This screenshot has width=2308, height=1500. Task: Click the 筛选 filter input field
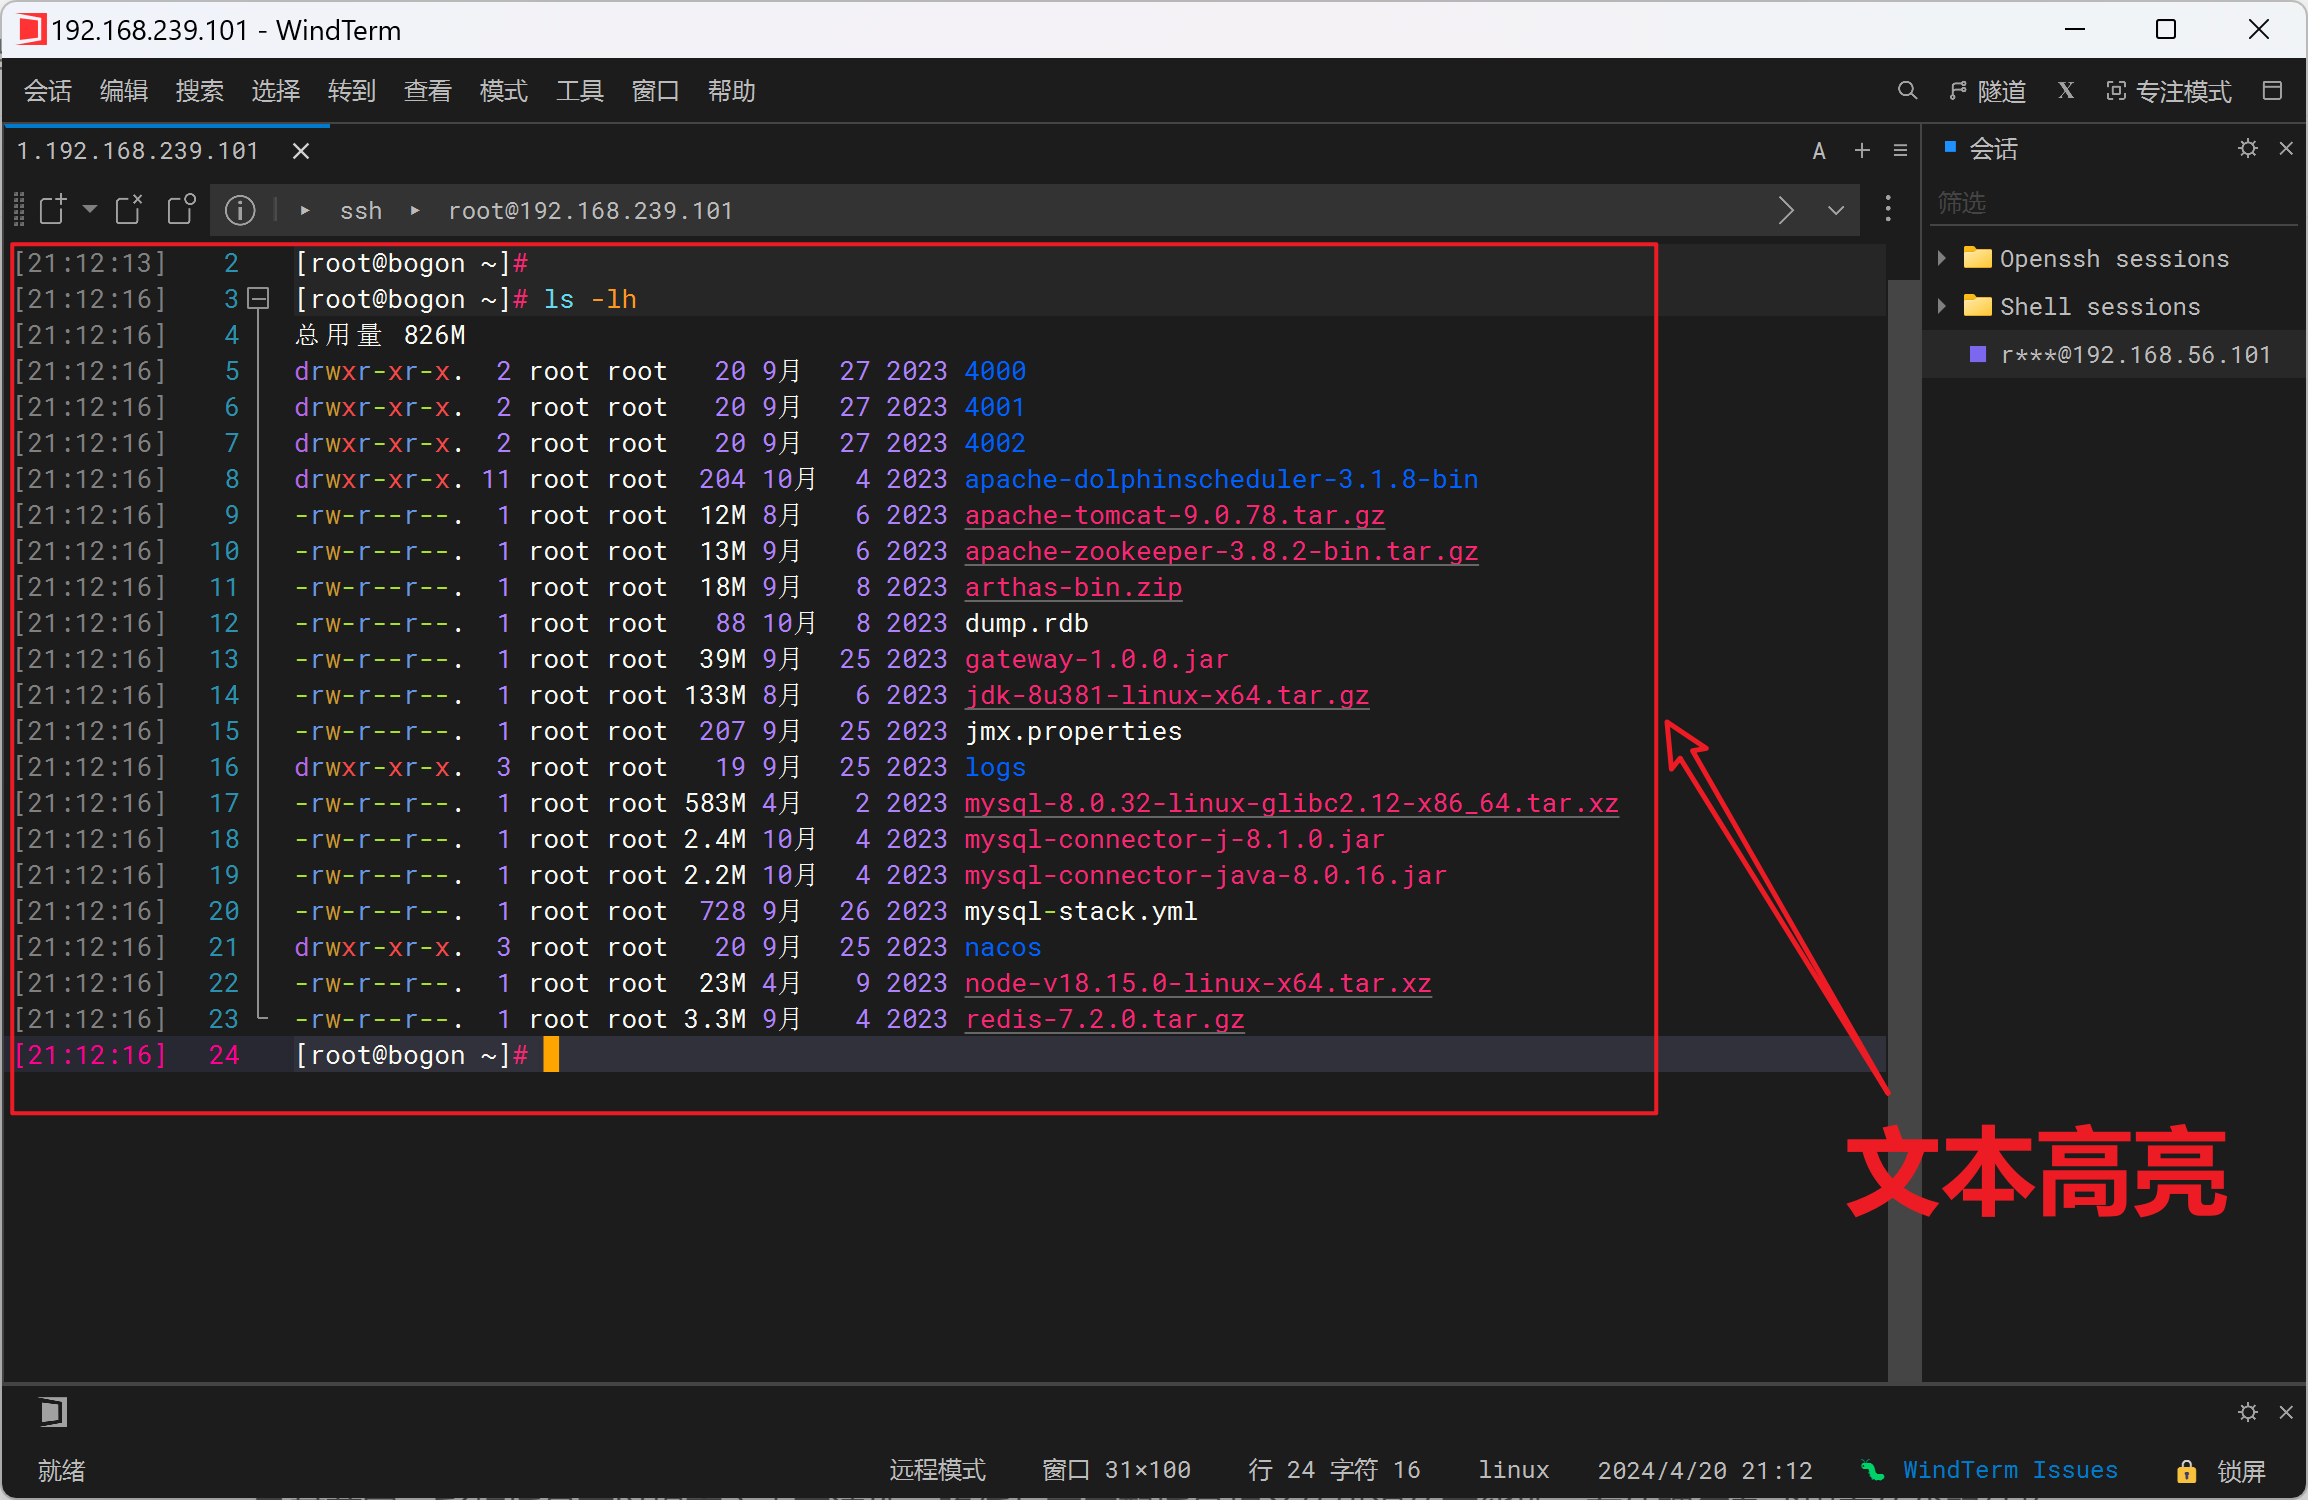tap(2115, 203)
